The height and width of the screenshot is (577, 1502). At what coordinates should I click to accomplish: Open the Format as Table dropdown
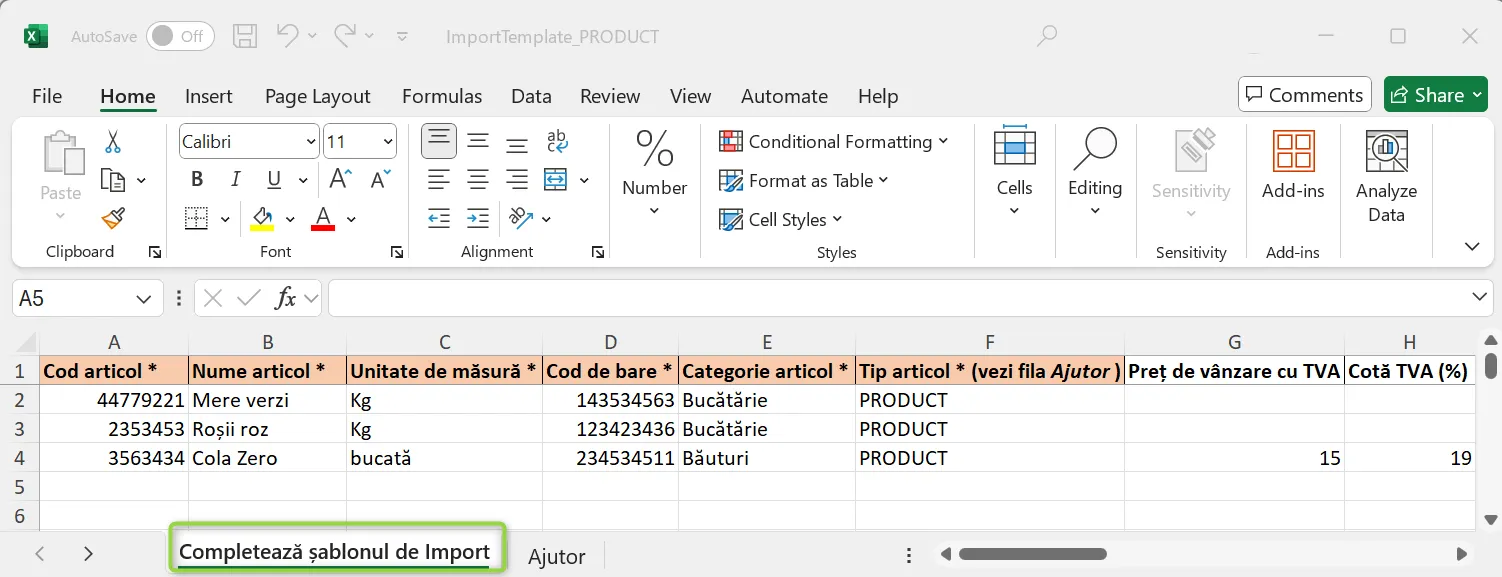pos(804,180)
